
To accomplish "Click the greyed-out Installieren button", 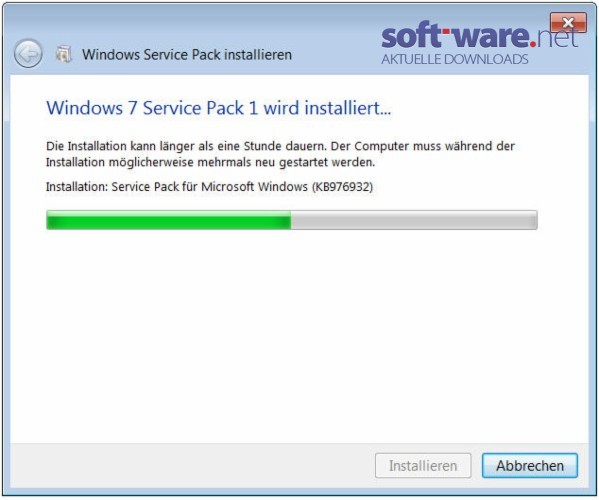I will [423, 466].
